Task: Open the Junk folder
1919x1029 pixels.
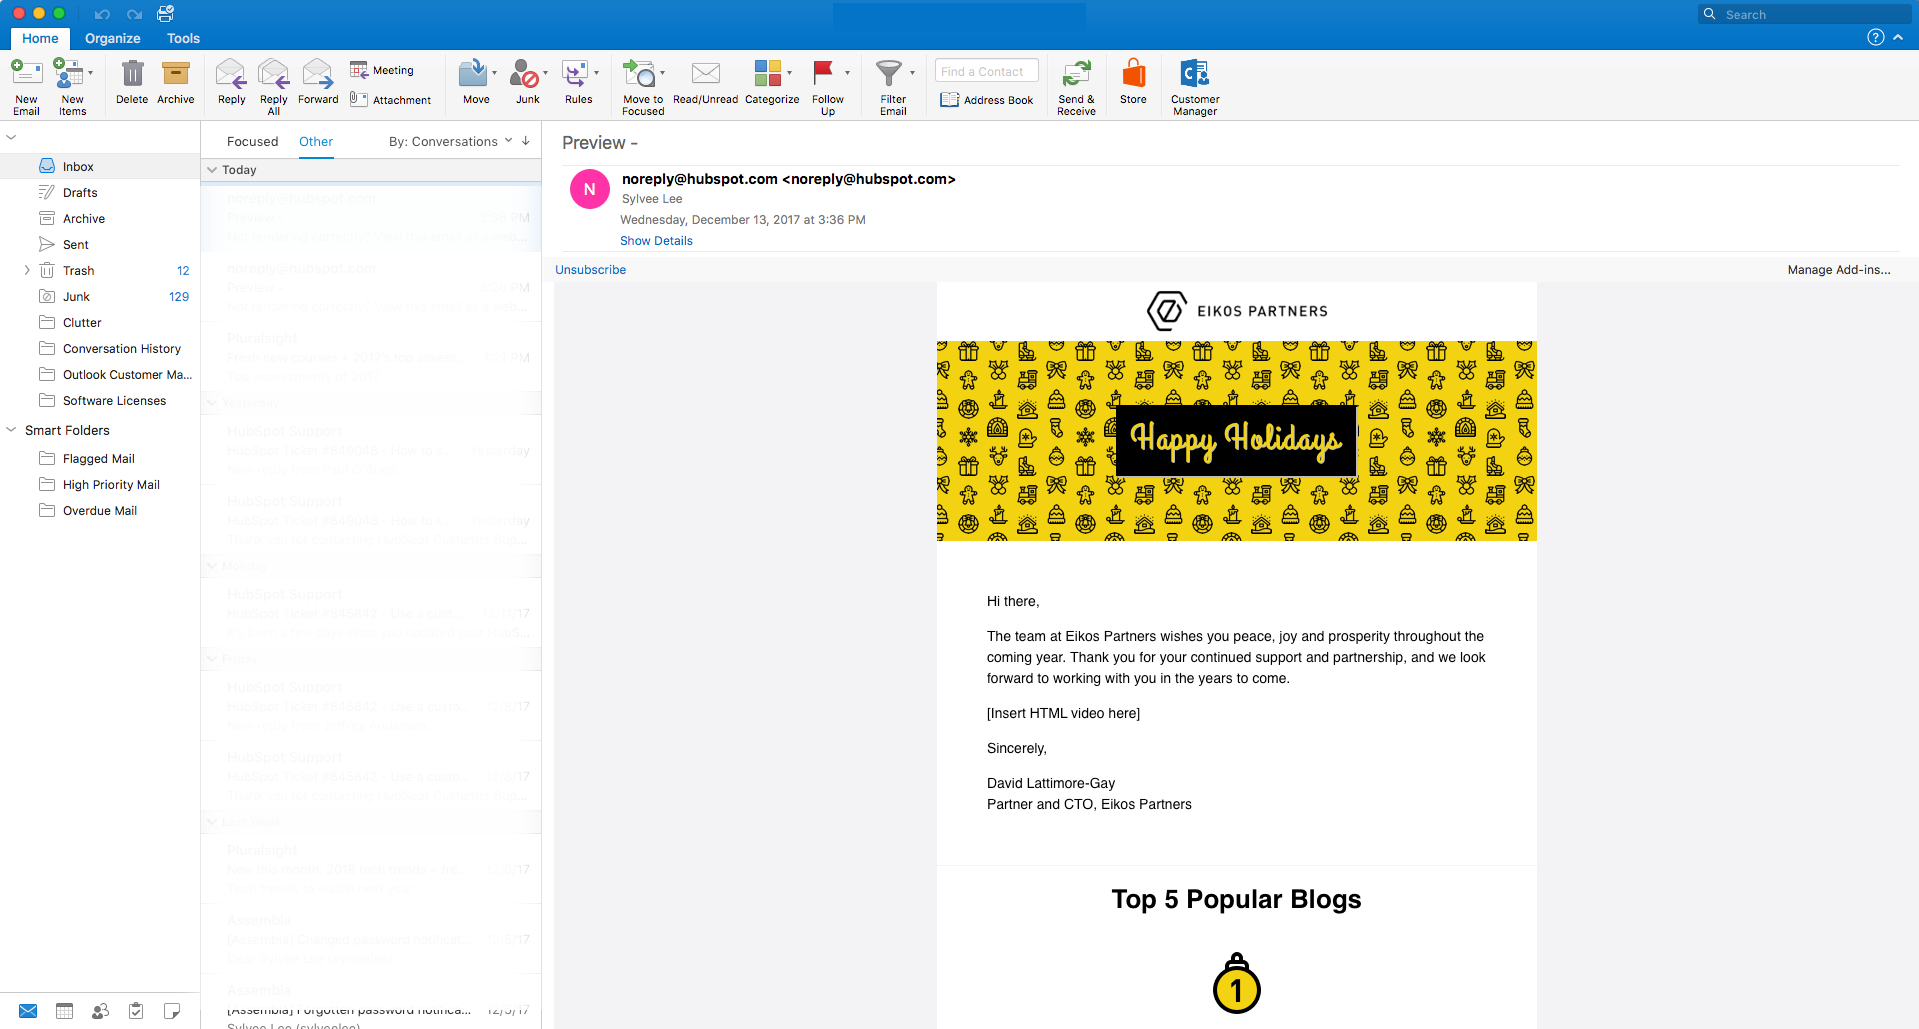Action: coord(100,296)
